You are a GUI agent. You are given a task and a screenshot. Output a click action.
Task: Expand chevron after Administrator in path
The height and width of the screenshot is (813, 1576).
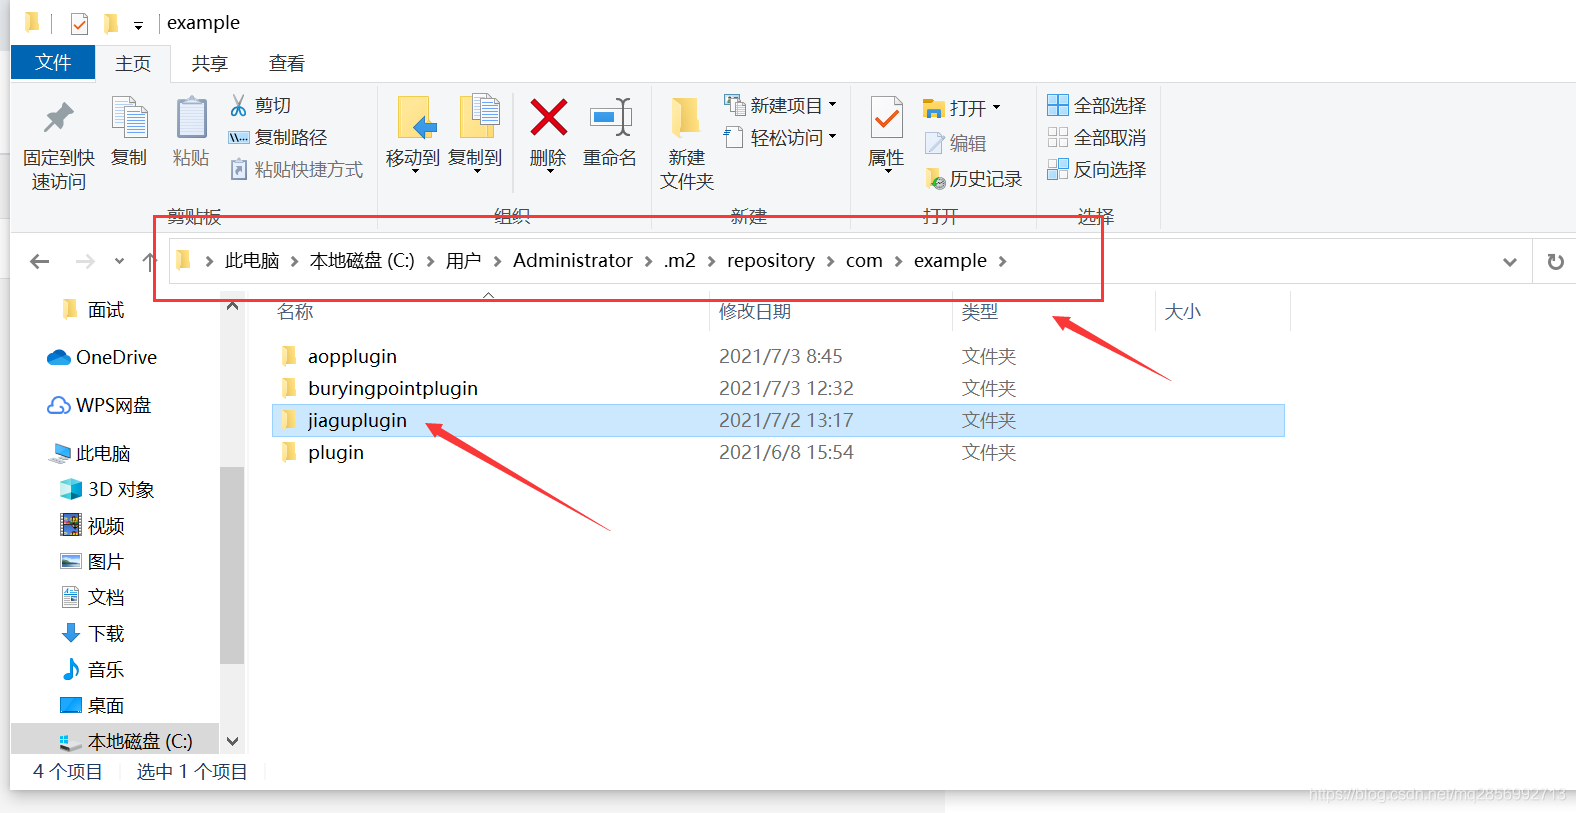[648, 261]
